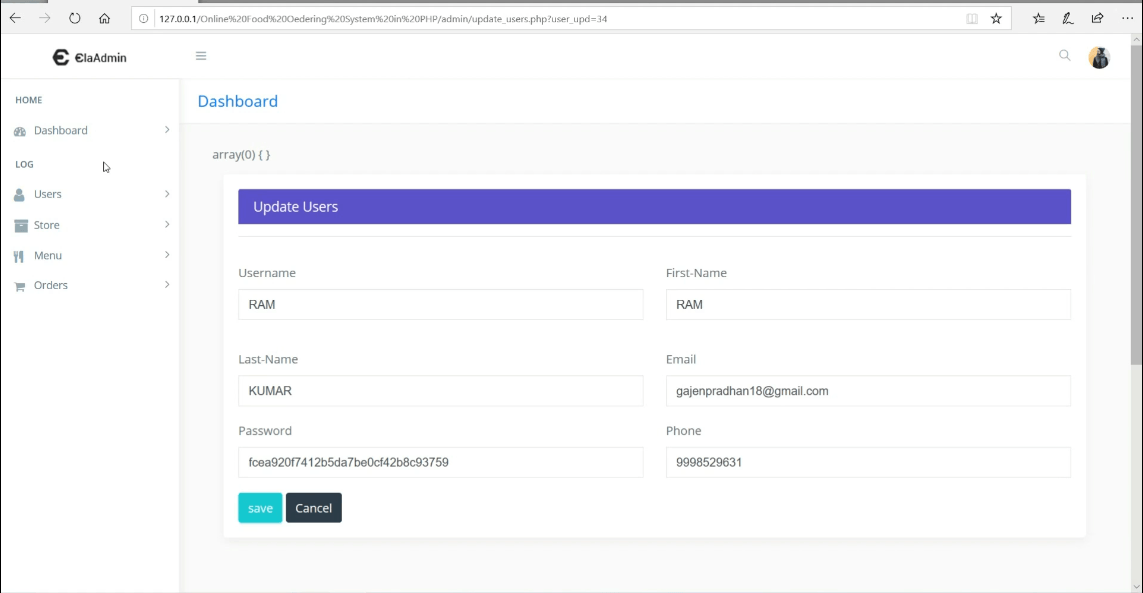Image resolution: width=1143 pixels, height=593 pixels.
Task: Open the search magnifier icon
Action: pyautogui.click(x=1064, y=56)
